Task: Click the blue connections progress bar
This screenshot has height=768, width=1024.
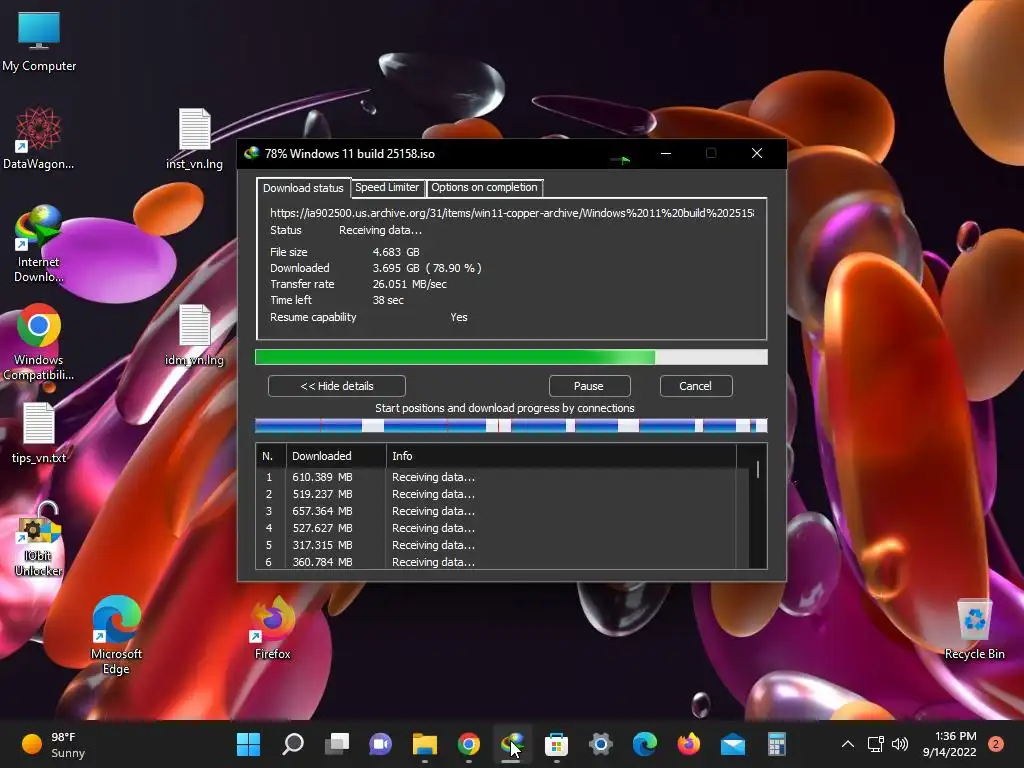Action: 511,426
